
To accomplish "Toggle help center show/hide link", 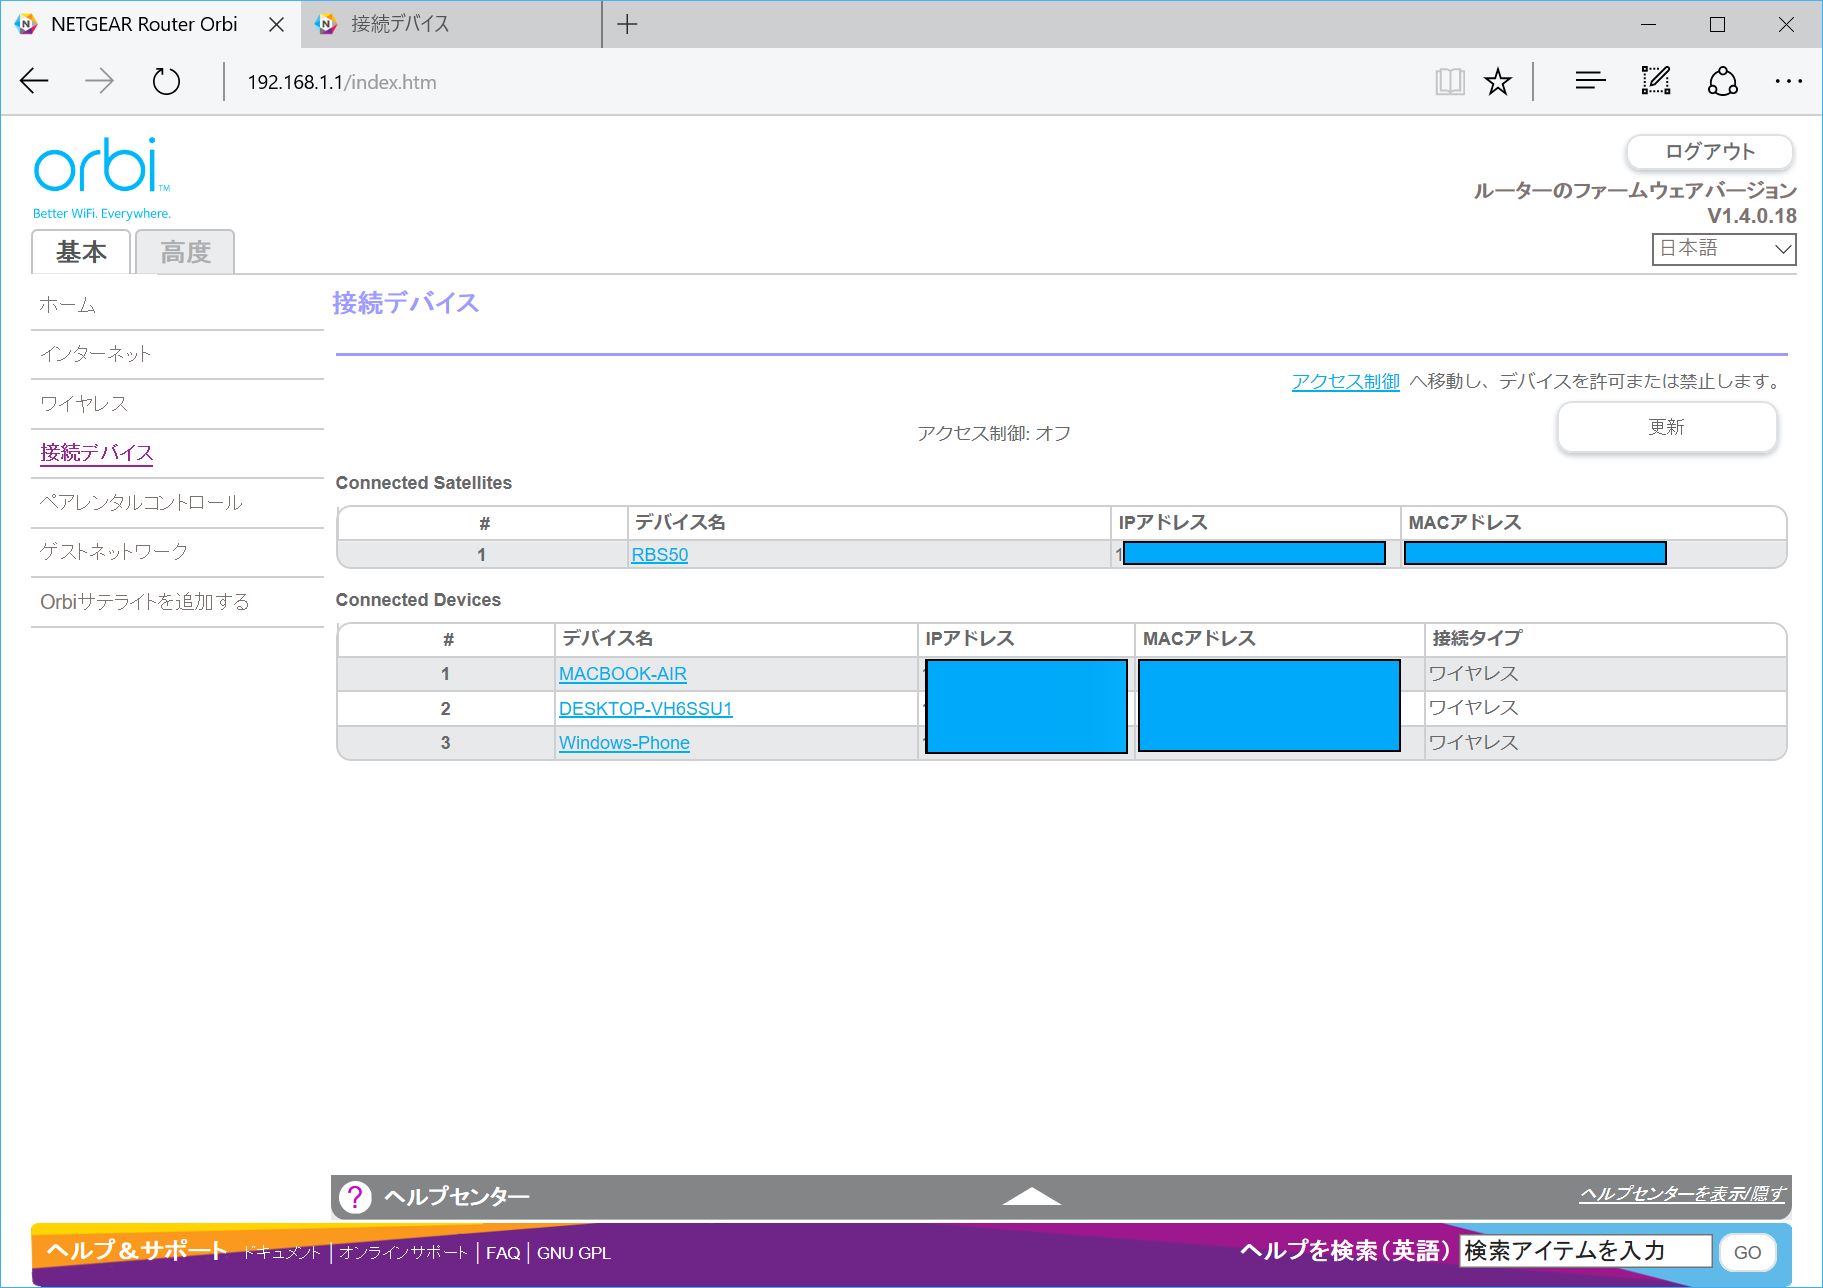I will pyautogui.click(x=1682, y=1193).
